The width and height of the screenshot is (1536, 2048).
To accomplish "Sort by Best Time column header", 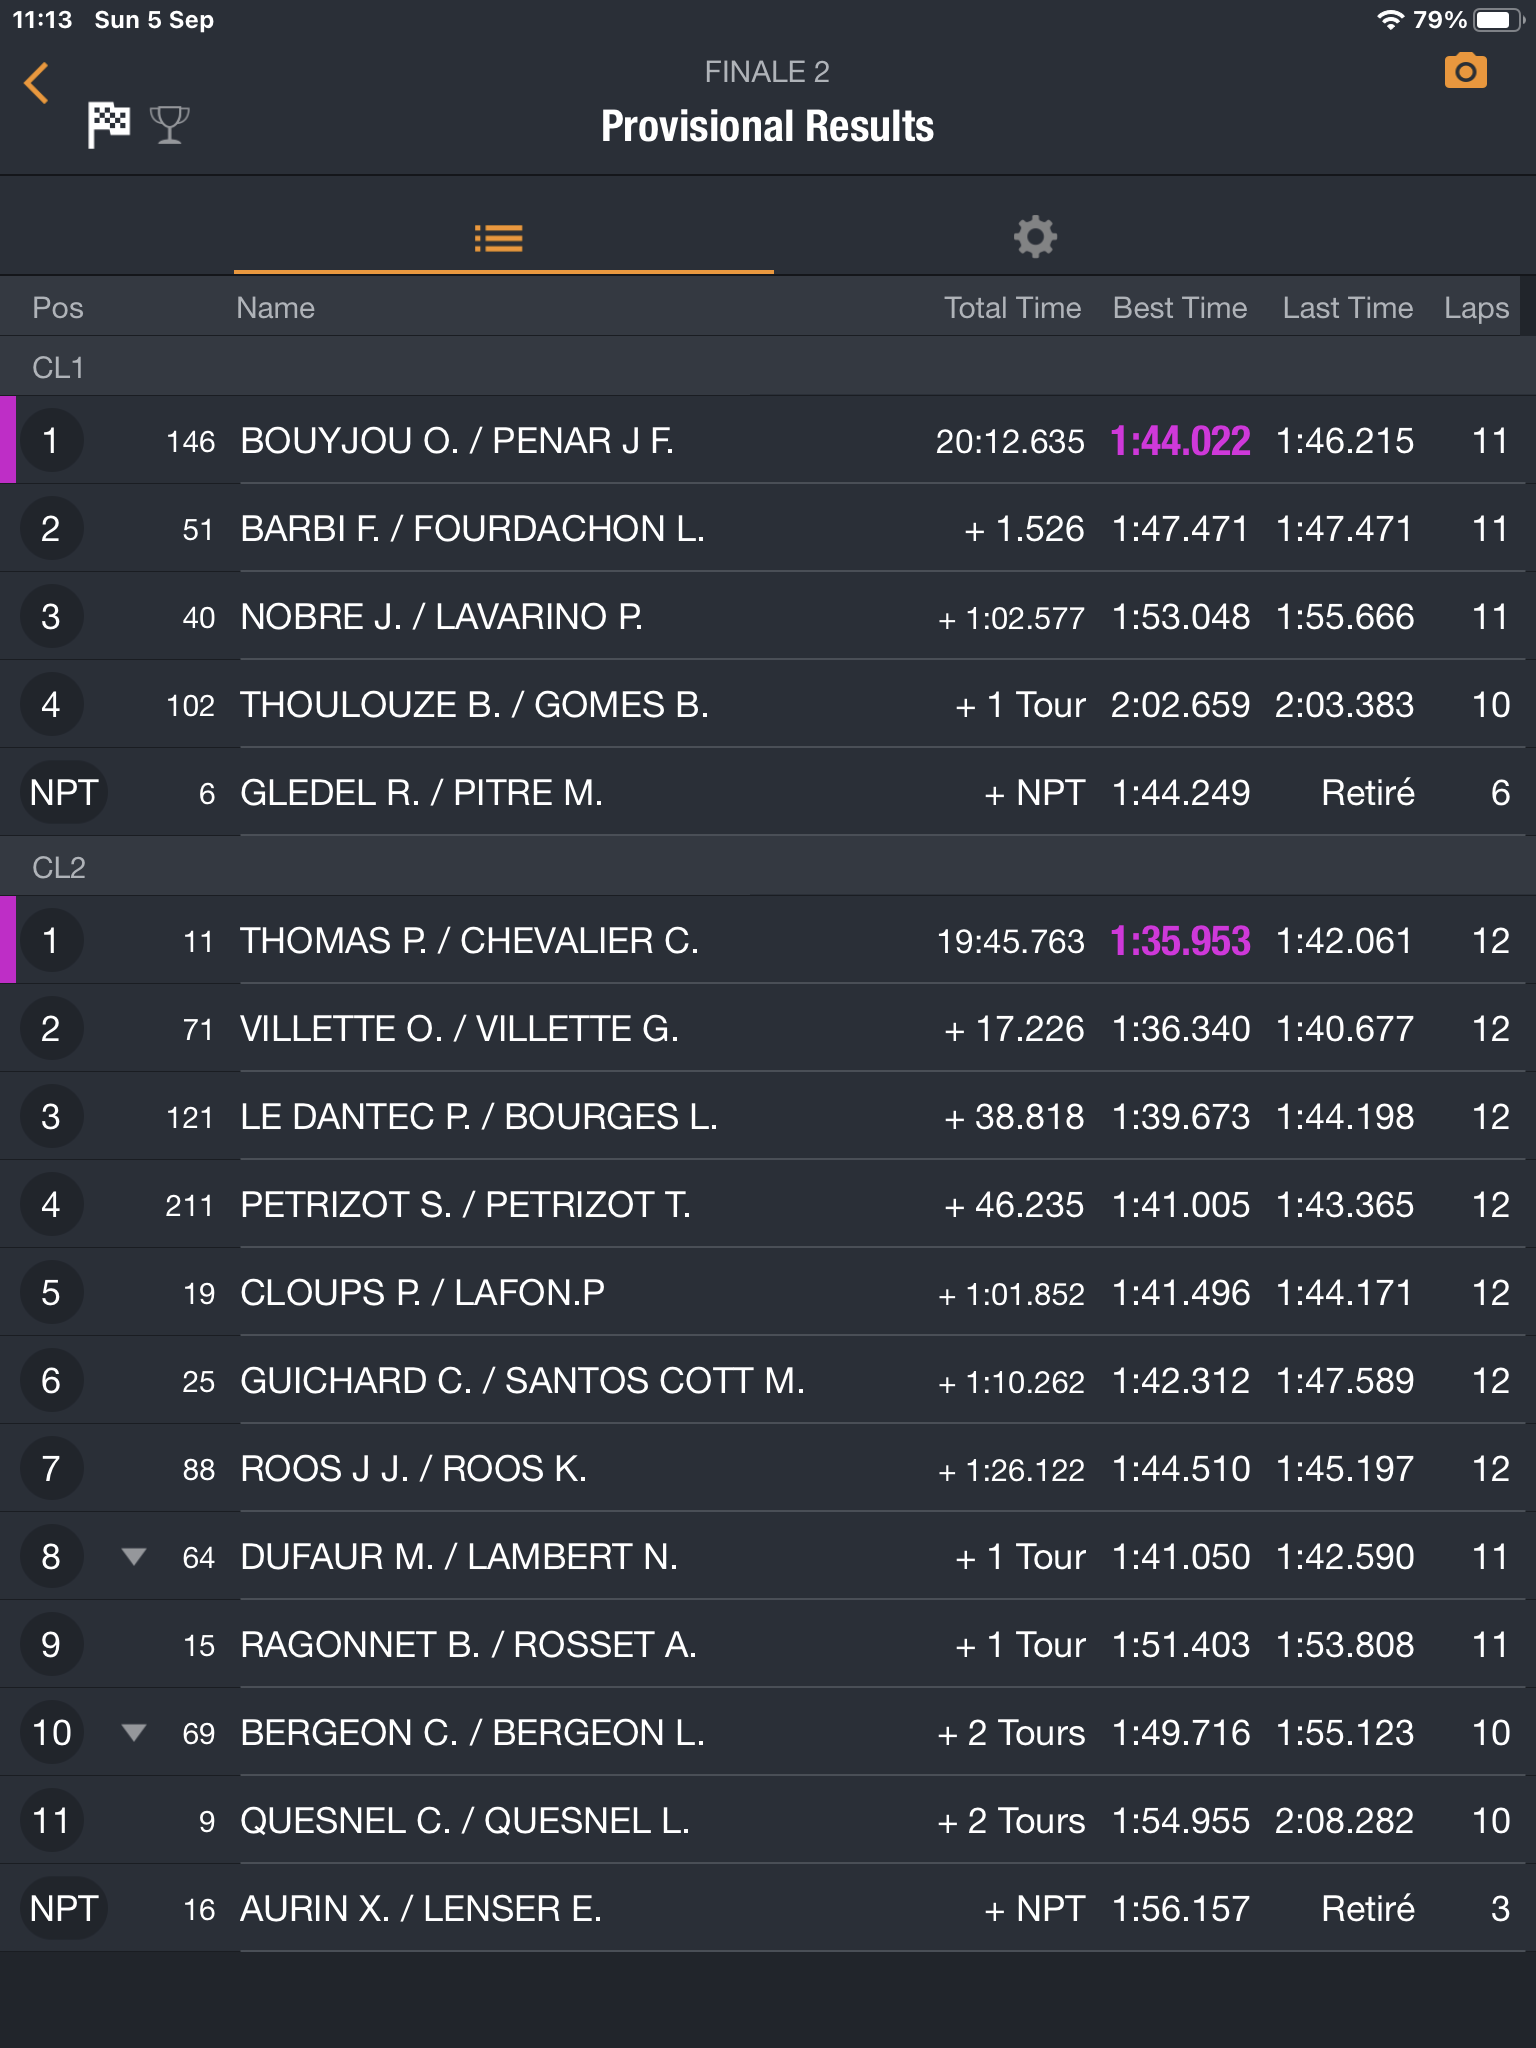I will click(1180, 308).
